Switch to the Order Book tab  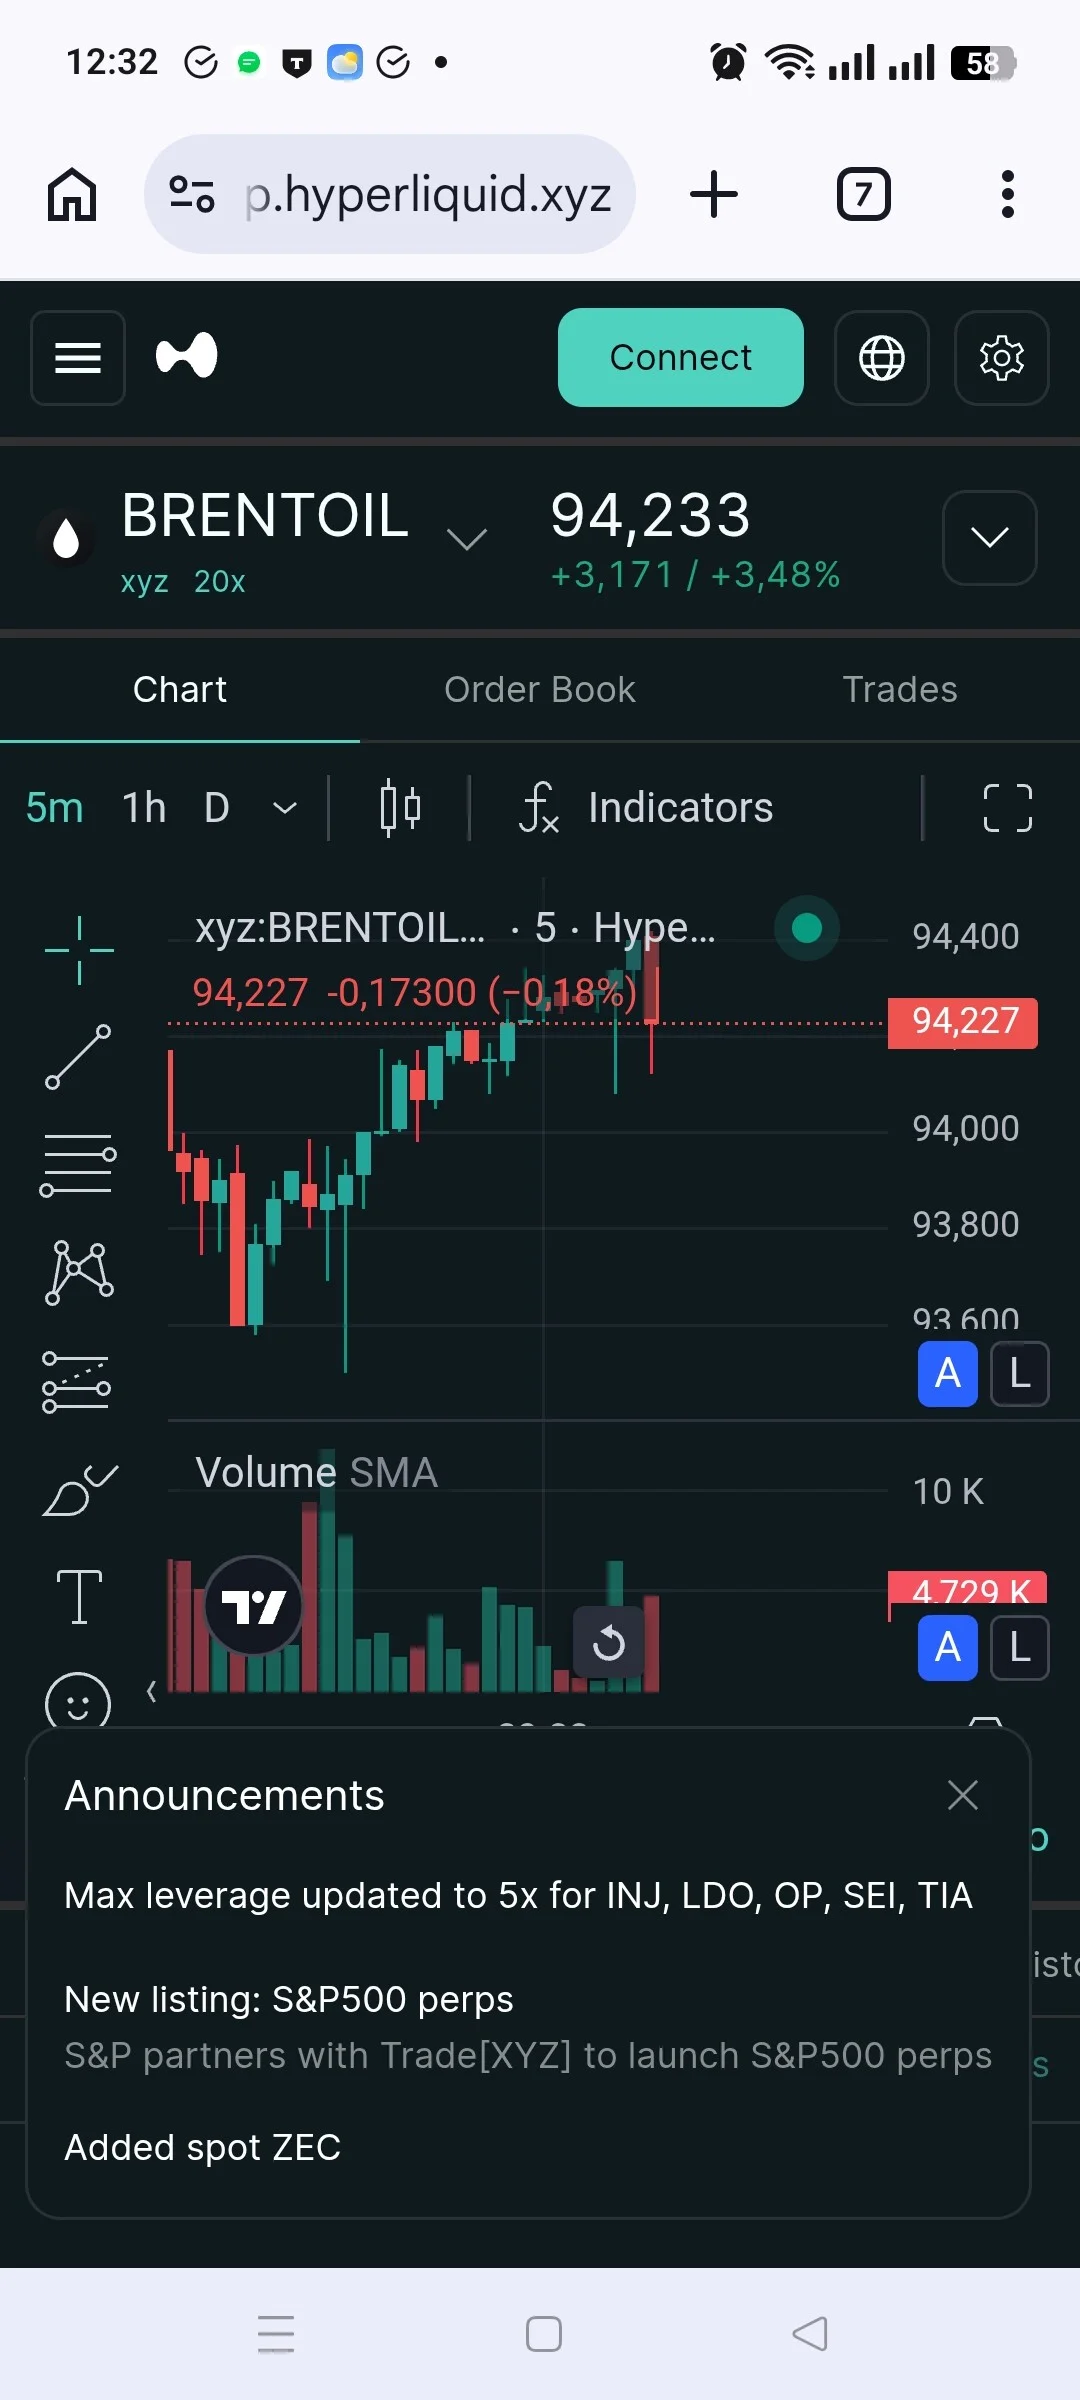point(540,690)
